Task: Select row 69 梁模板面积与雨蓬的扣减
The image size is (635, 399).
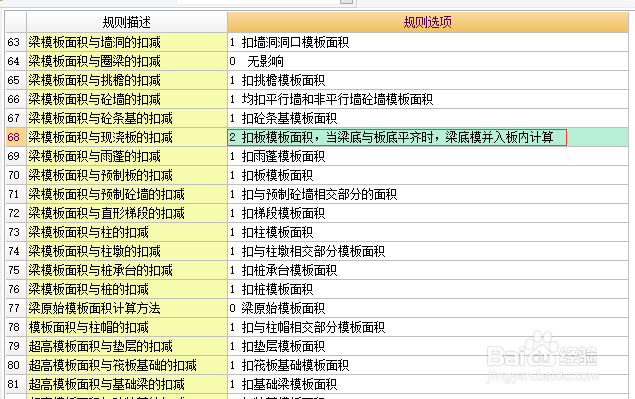Action: point(127,156)
